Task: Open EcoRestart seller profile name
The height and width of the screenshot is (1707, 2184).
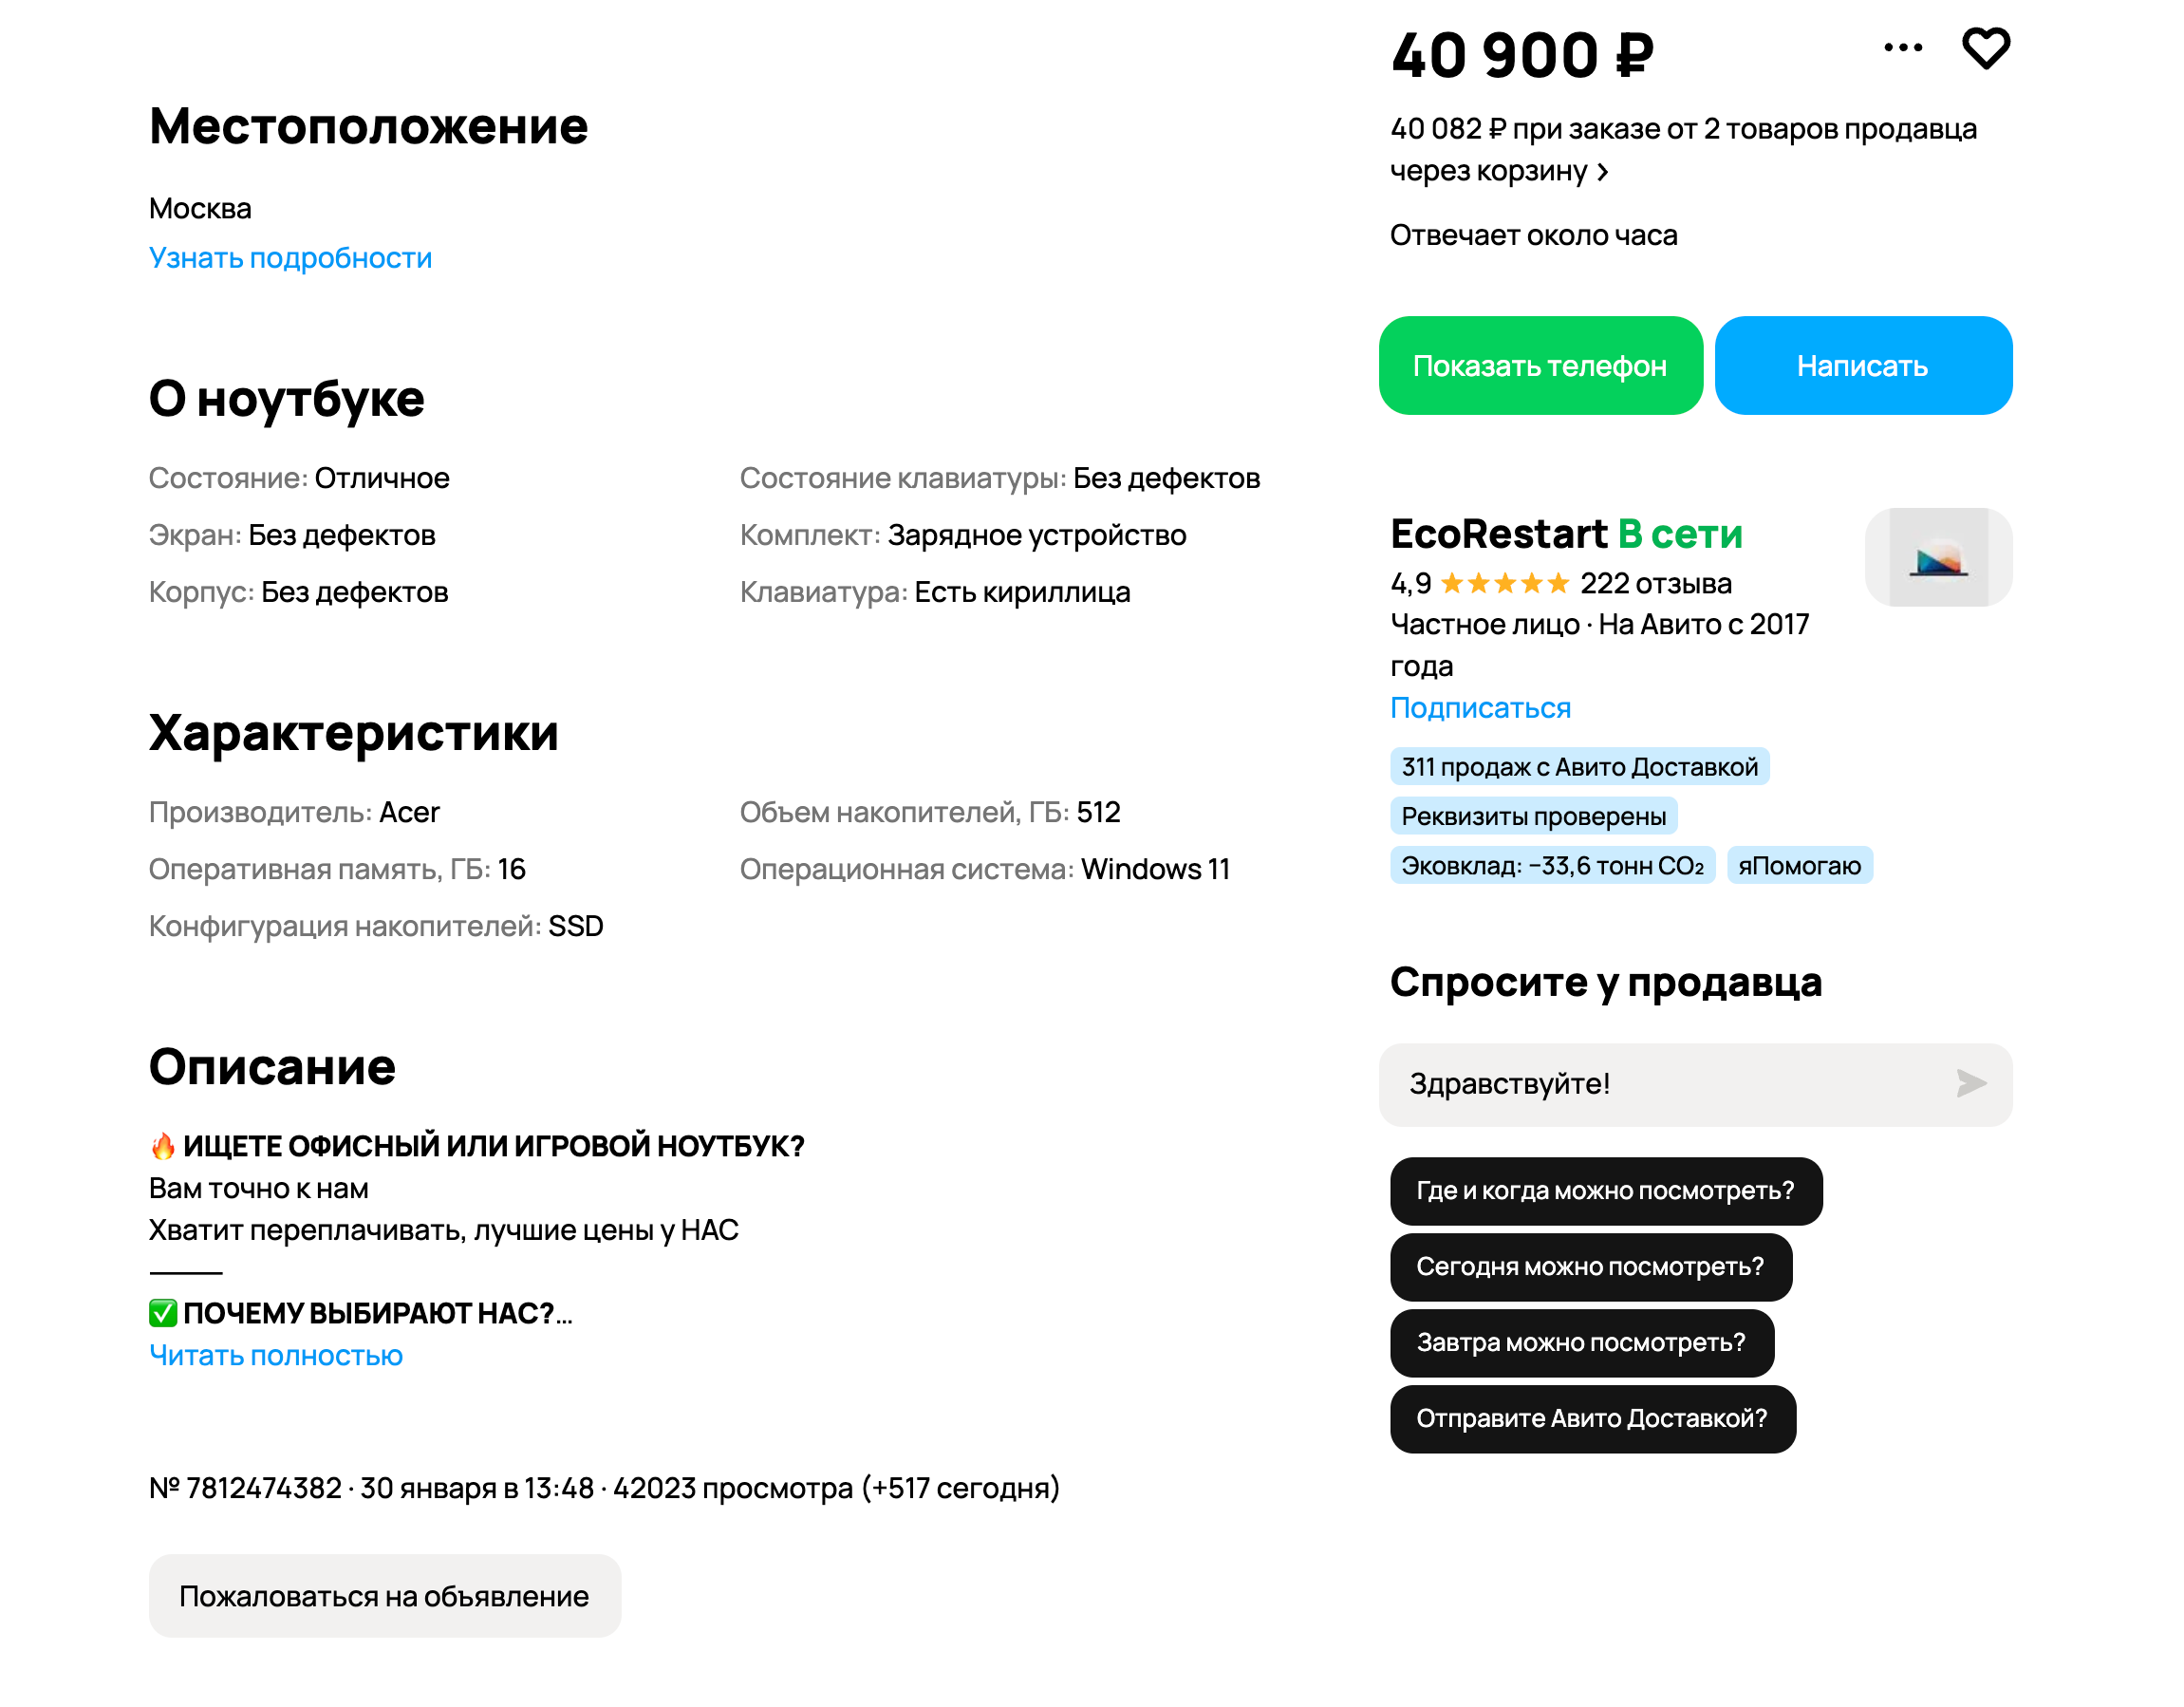Action: 1498,534
